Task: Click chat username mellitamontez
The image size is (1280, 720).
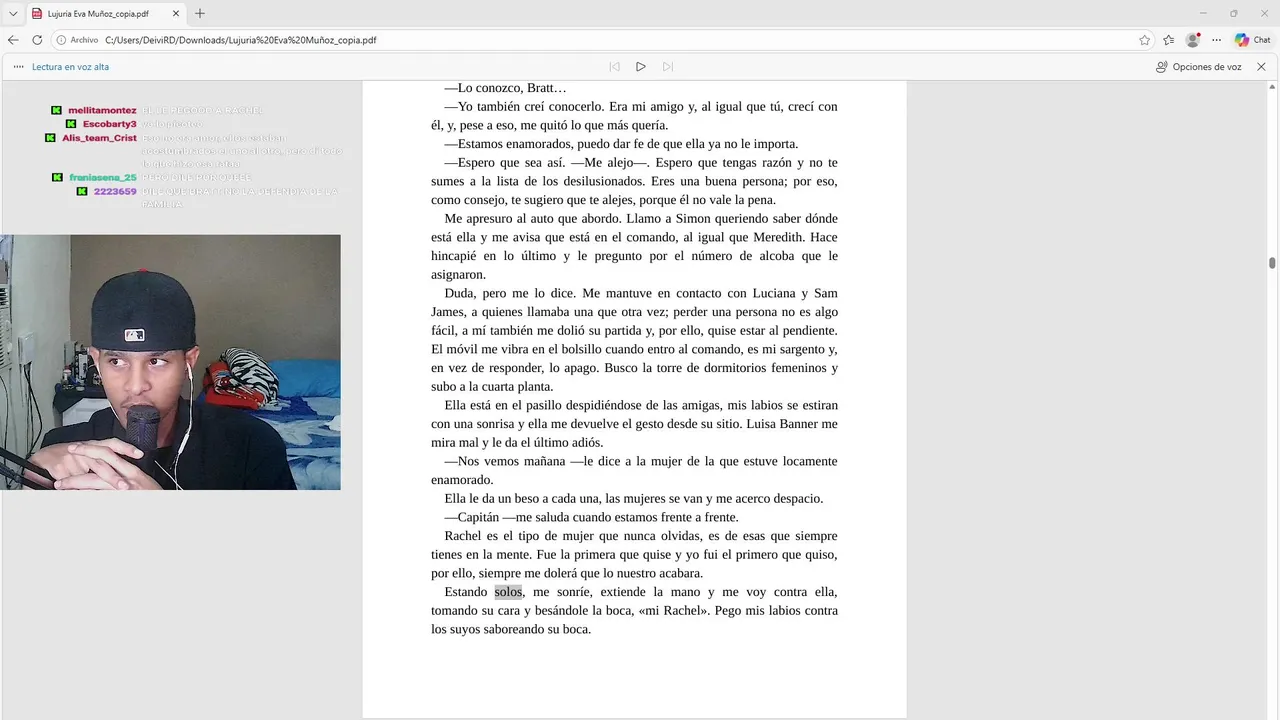Action: 102,110
